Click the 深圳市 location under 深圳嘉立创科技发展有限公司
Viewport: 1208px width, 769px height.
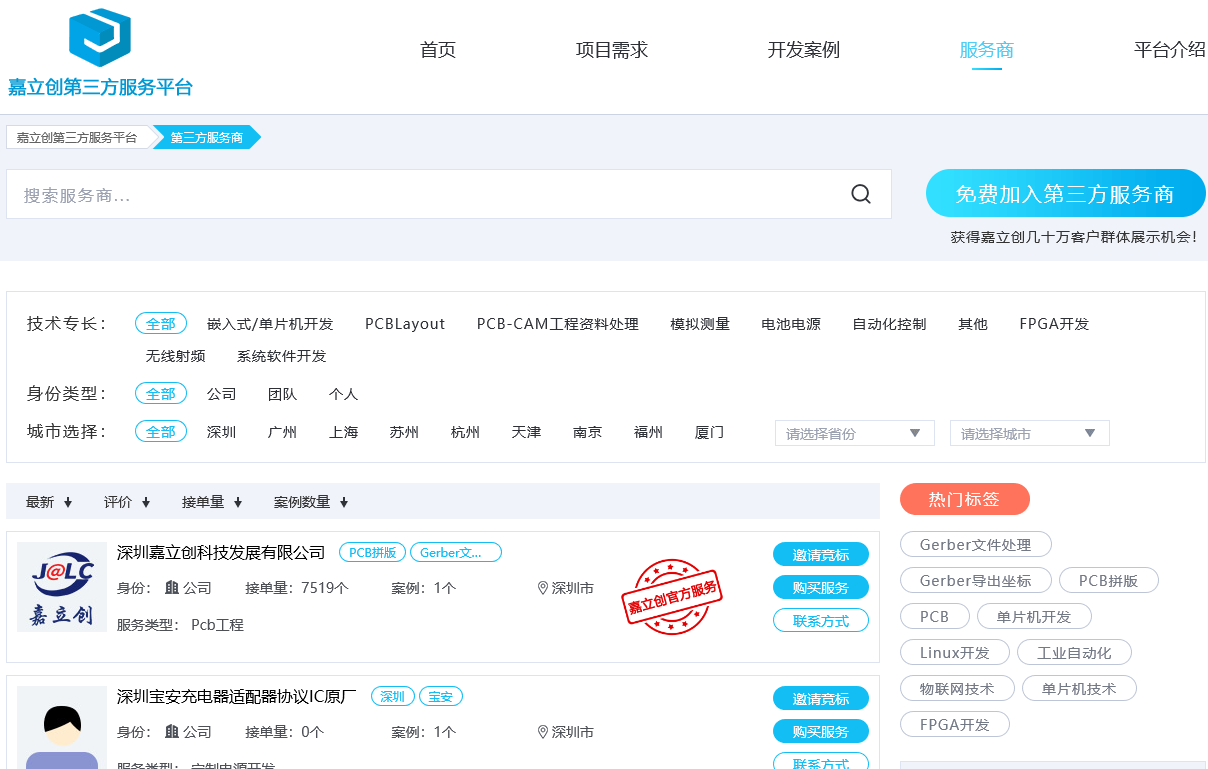click(566, 588)
